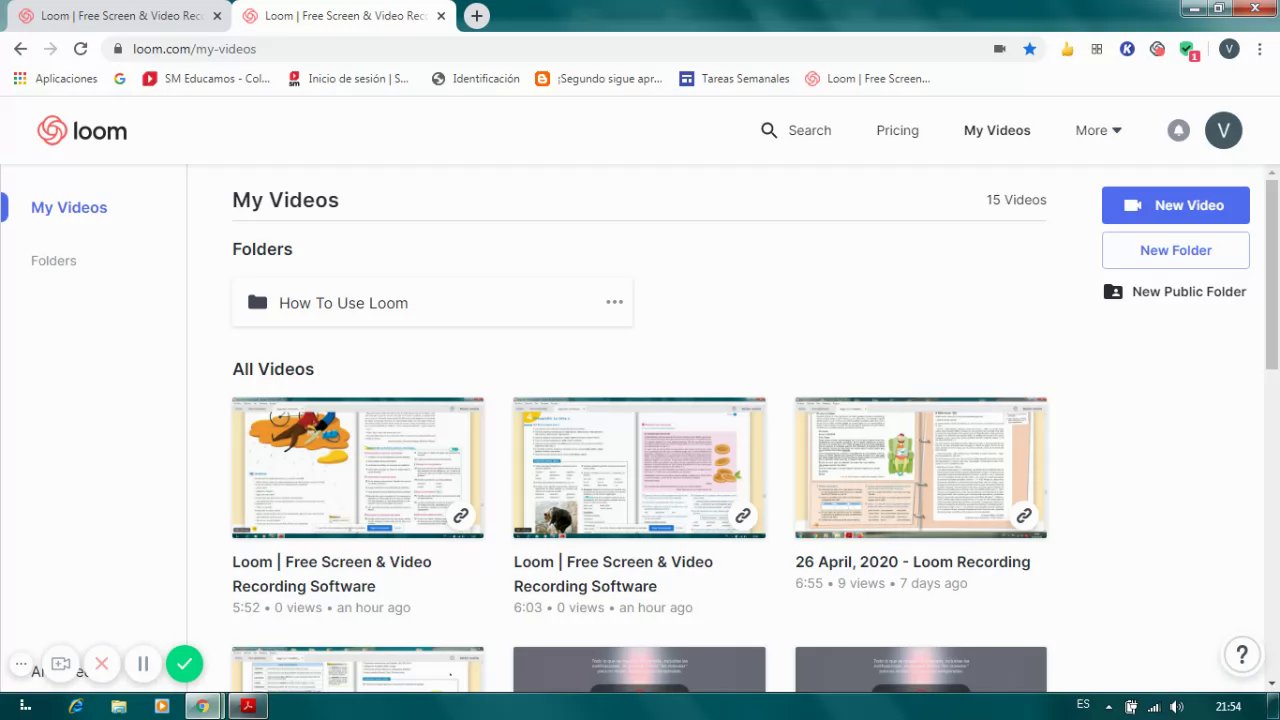Open Aplicaciones apps bookmark
The image size is (1280, 720).
click(56, 78)
